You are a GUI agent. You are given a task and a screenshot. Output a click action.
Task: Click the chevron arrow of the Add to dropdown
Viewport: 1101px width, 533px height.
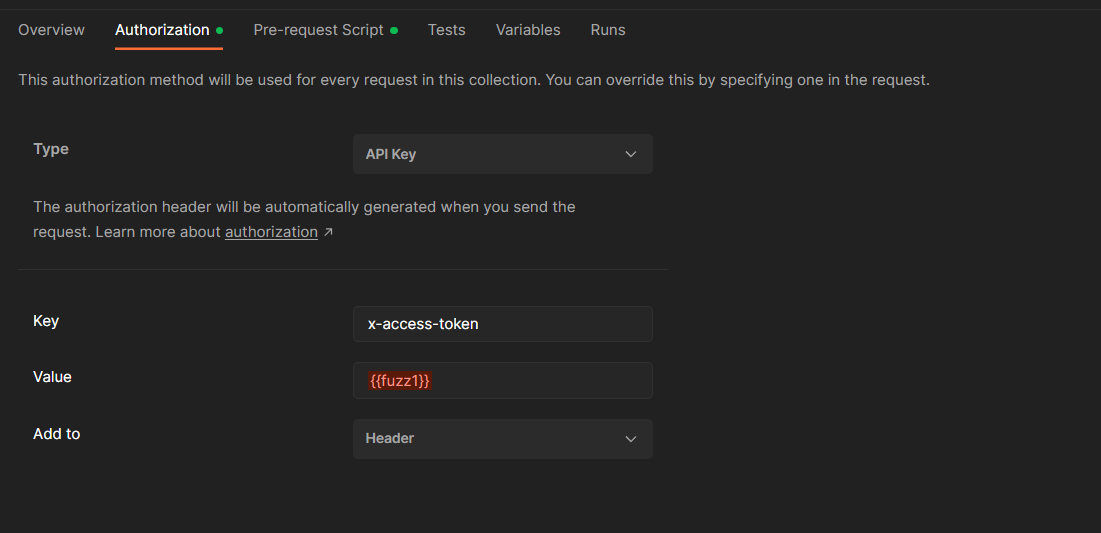click(x=631, y=439)
